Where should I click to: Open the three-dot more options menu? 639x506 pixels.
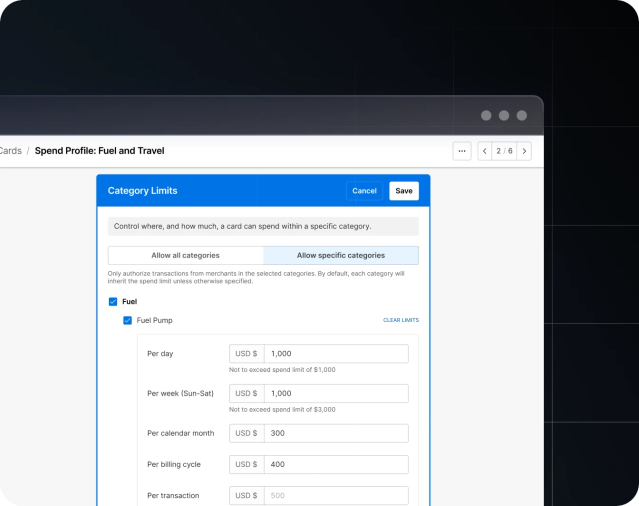coord(461,151)
